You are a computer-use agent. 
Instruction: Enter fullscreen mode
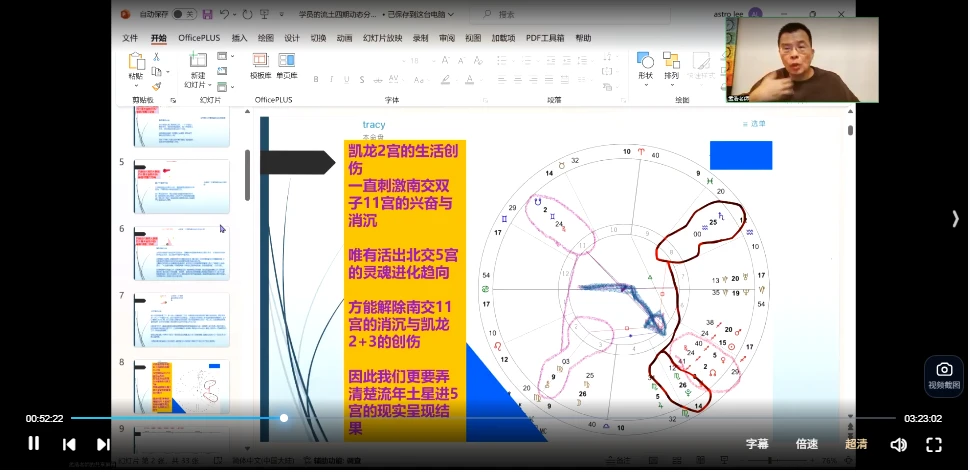tap(934, 444)
